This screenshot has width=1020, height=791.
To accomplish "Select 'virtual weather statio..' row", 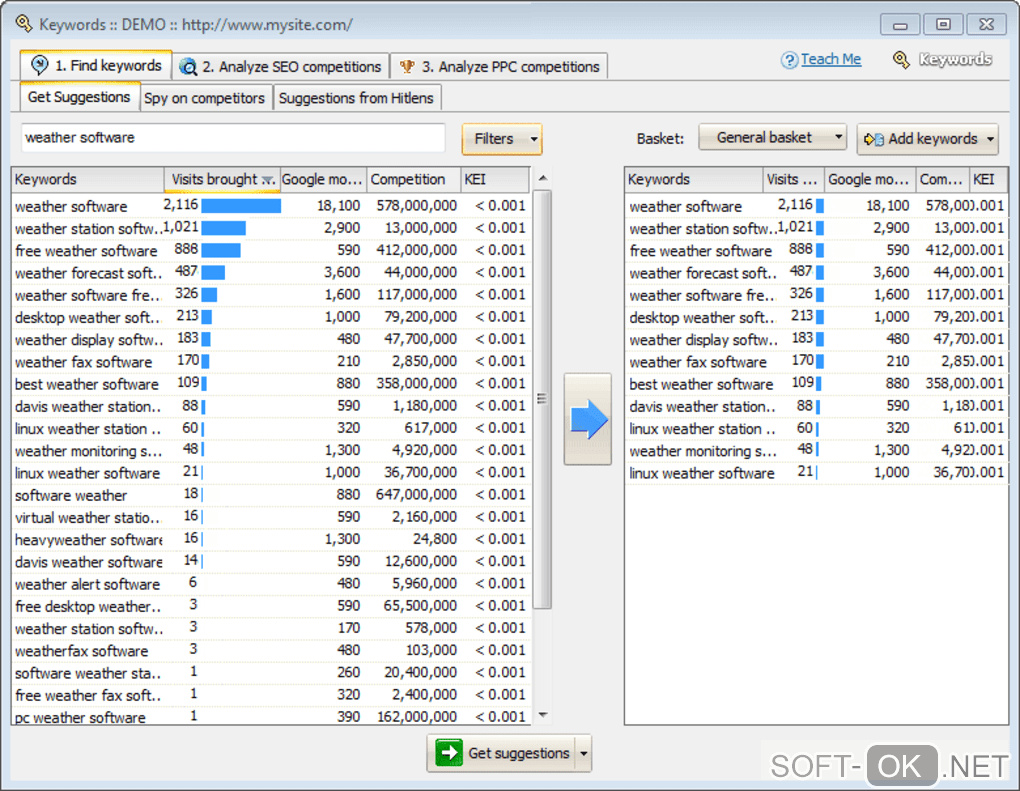I will pyautogui.click(x=271, y=517).
